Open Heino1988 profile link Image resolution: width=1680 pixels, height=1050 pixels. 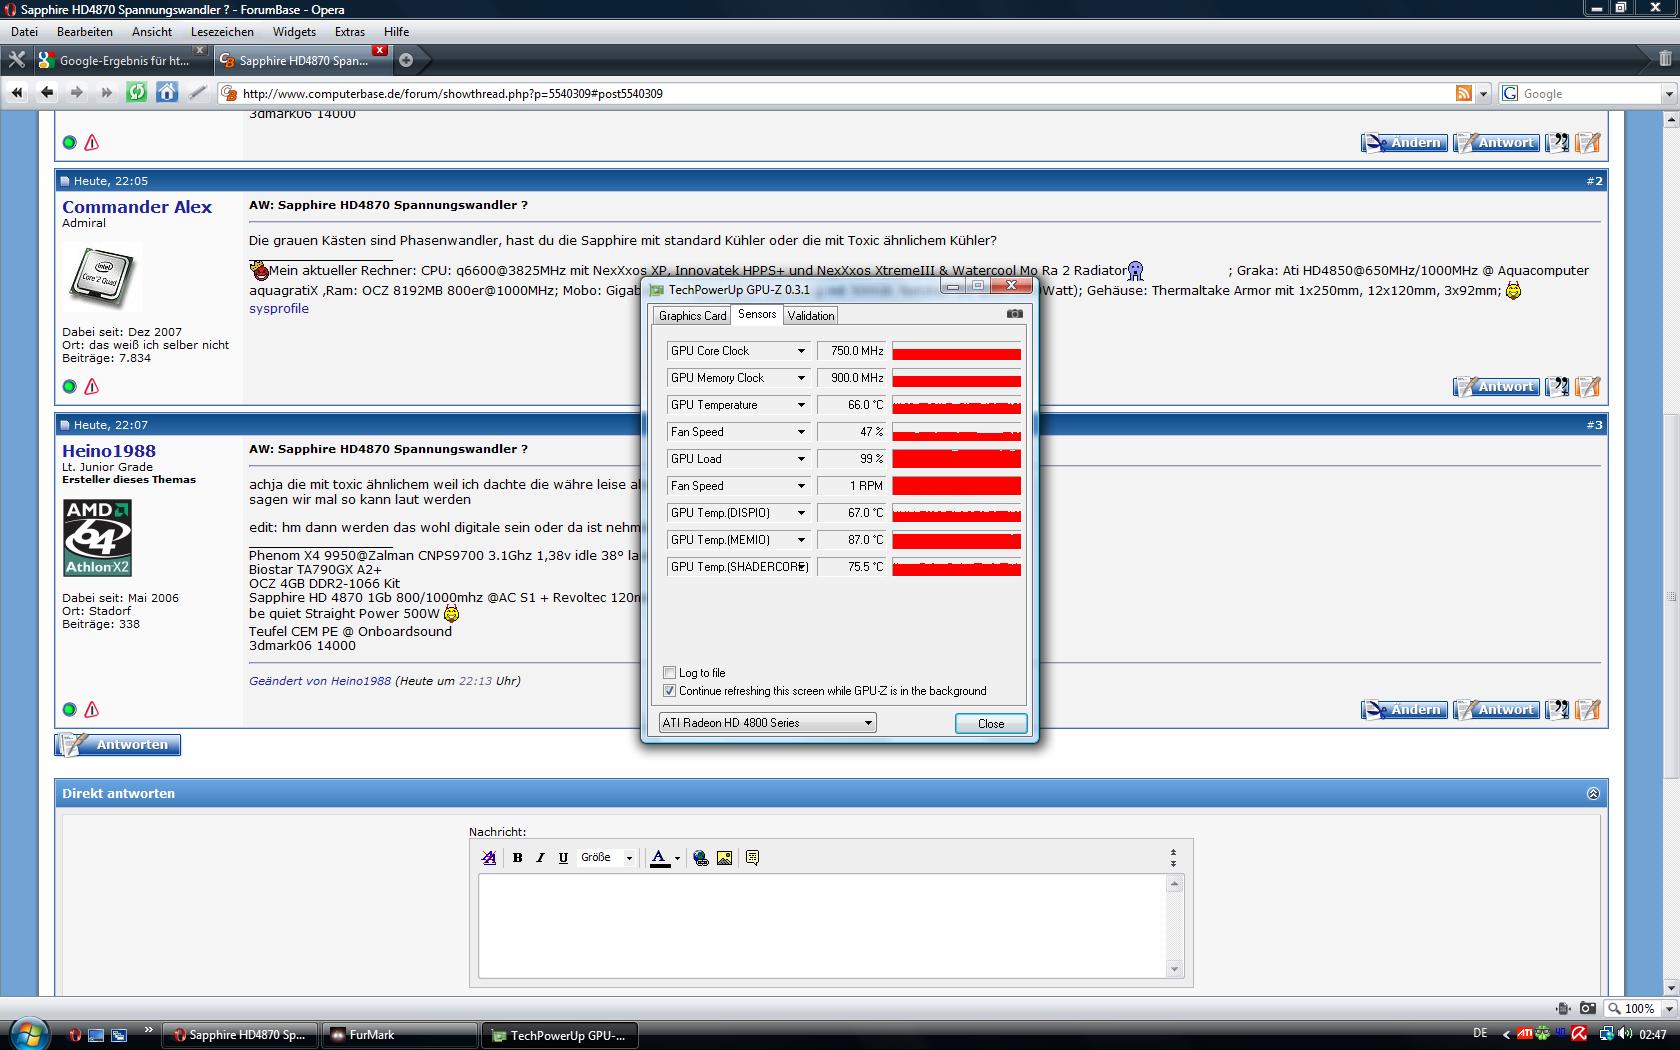[109, 451]
